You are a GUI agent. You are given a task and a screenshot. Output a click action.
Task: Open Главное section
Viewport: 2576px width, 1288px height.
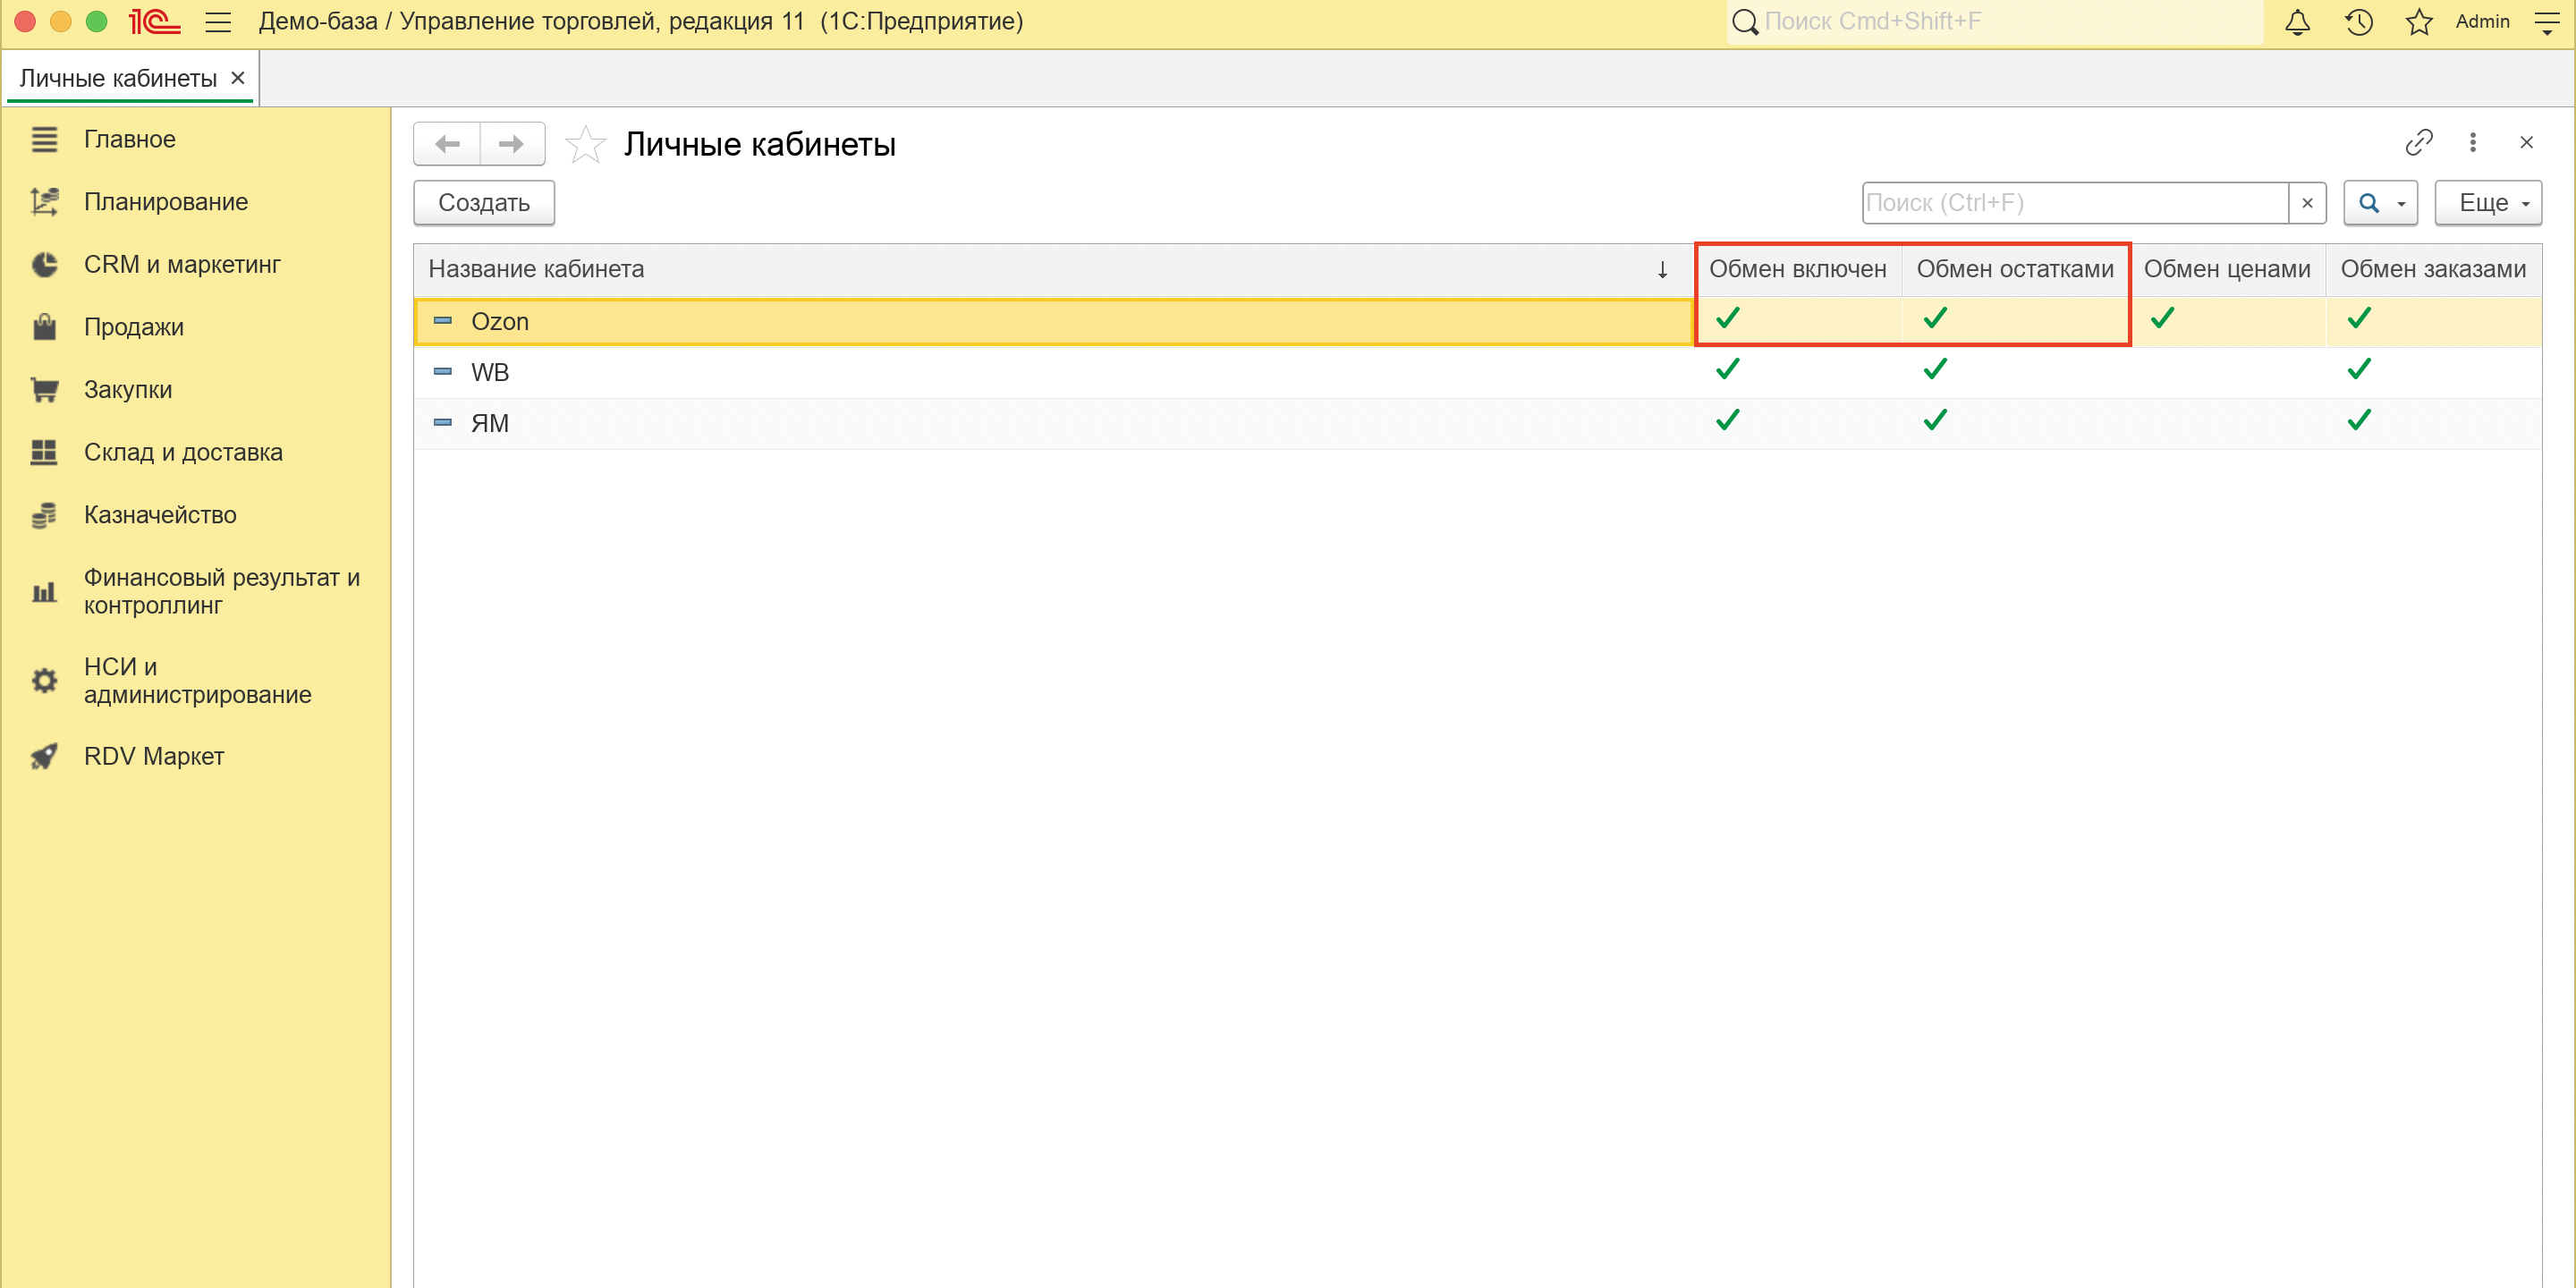130,139
